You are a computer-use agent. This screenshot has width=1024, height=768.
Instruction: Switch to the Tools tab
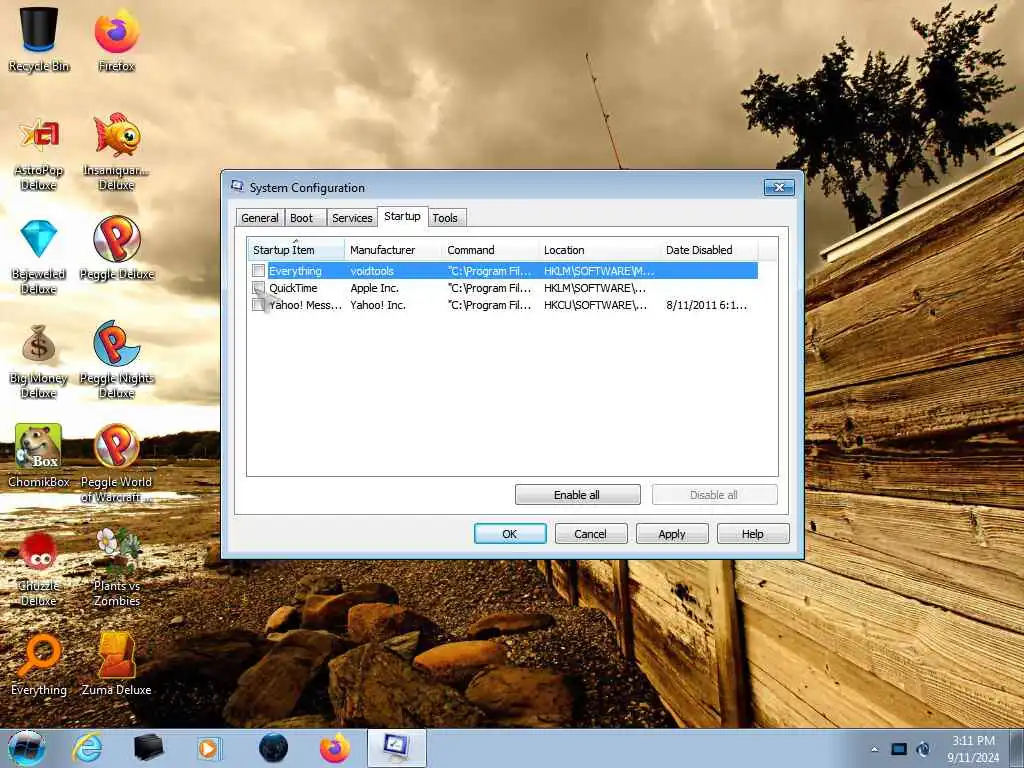(445, 217)
